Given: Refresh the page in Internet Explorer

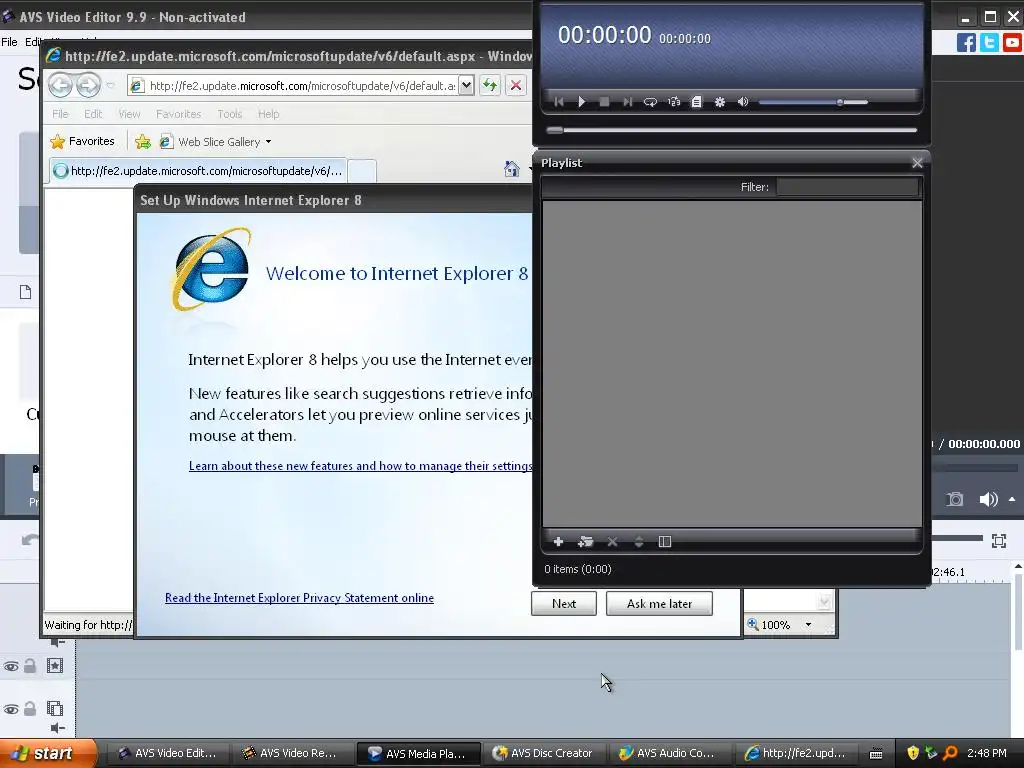Looking at the screenshot, I should (x=490, y=85).
